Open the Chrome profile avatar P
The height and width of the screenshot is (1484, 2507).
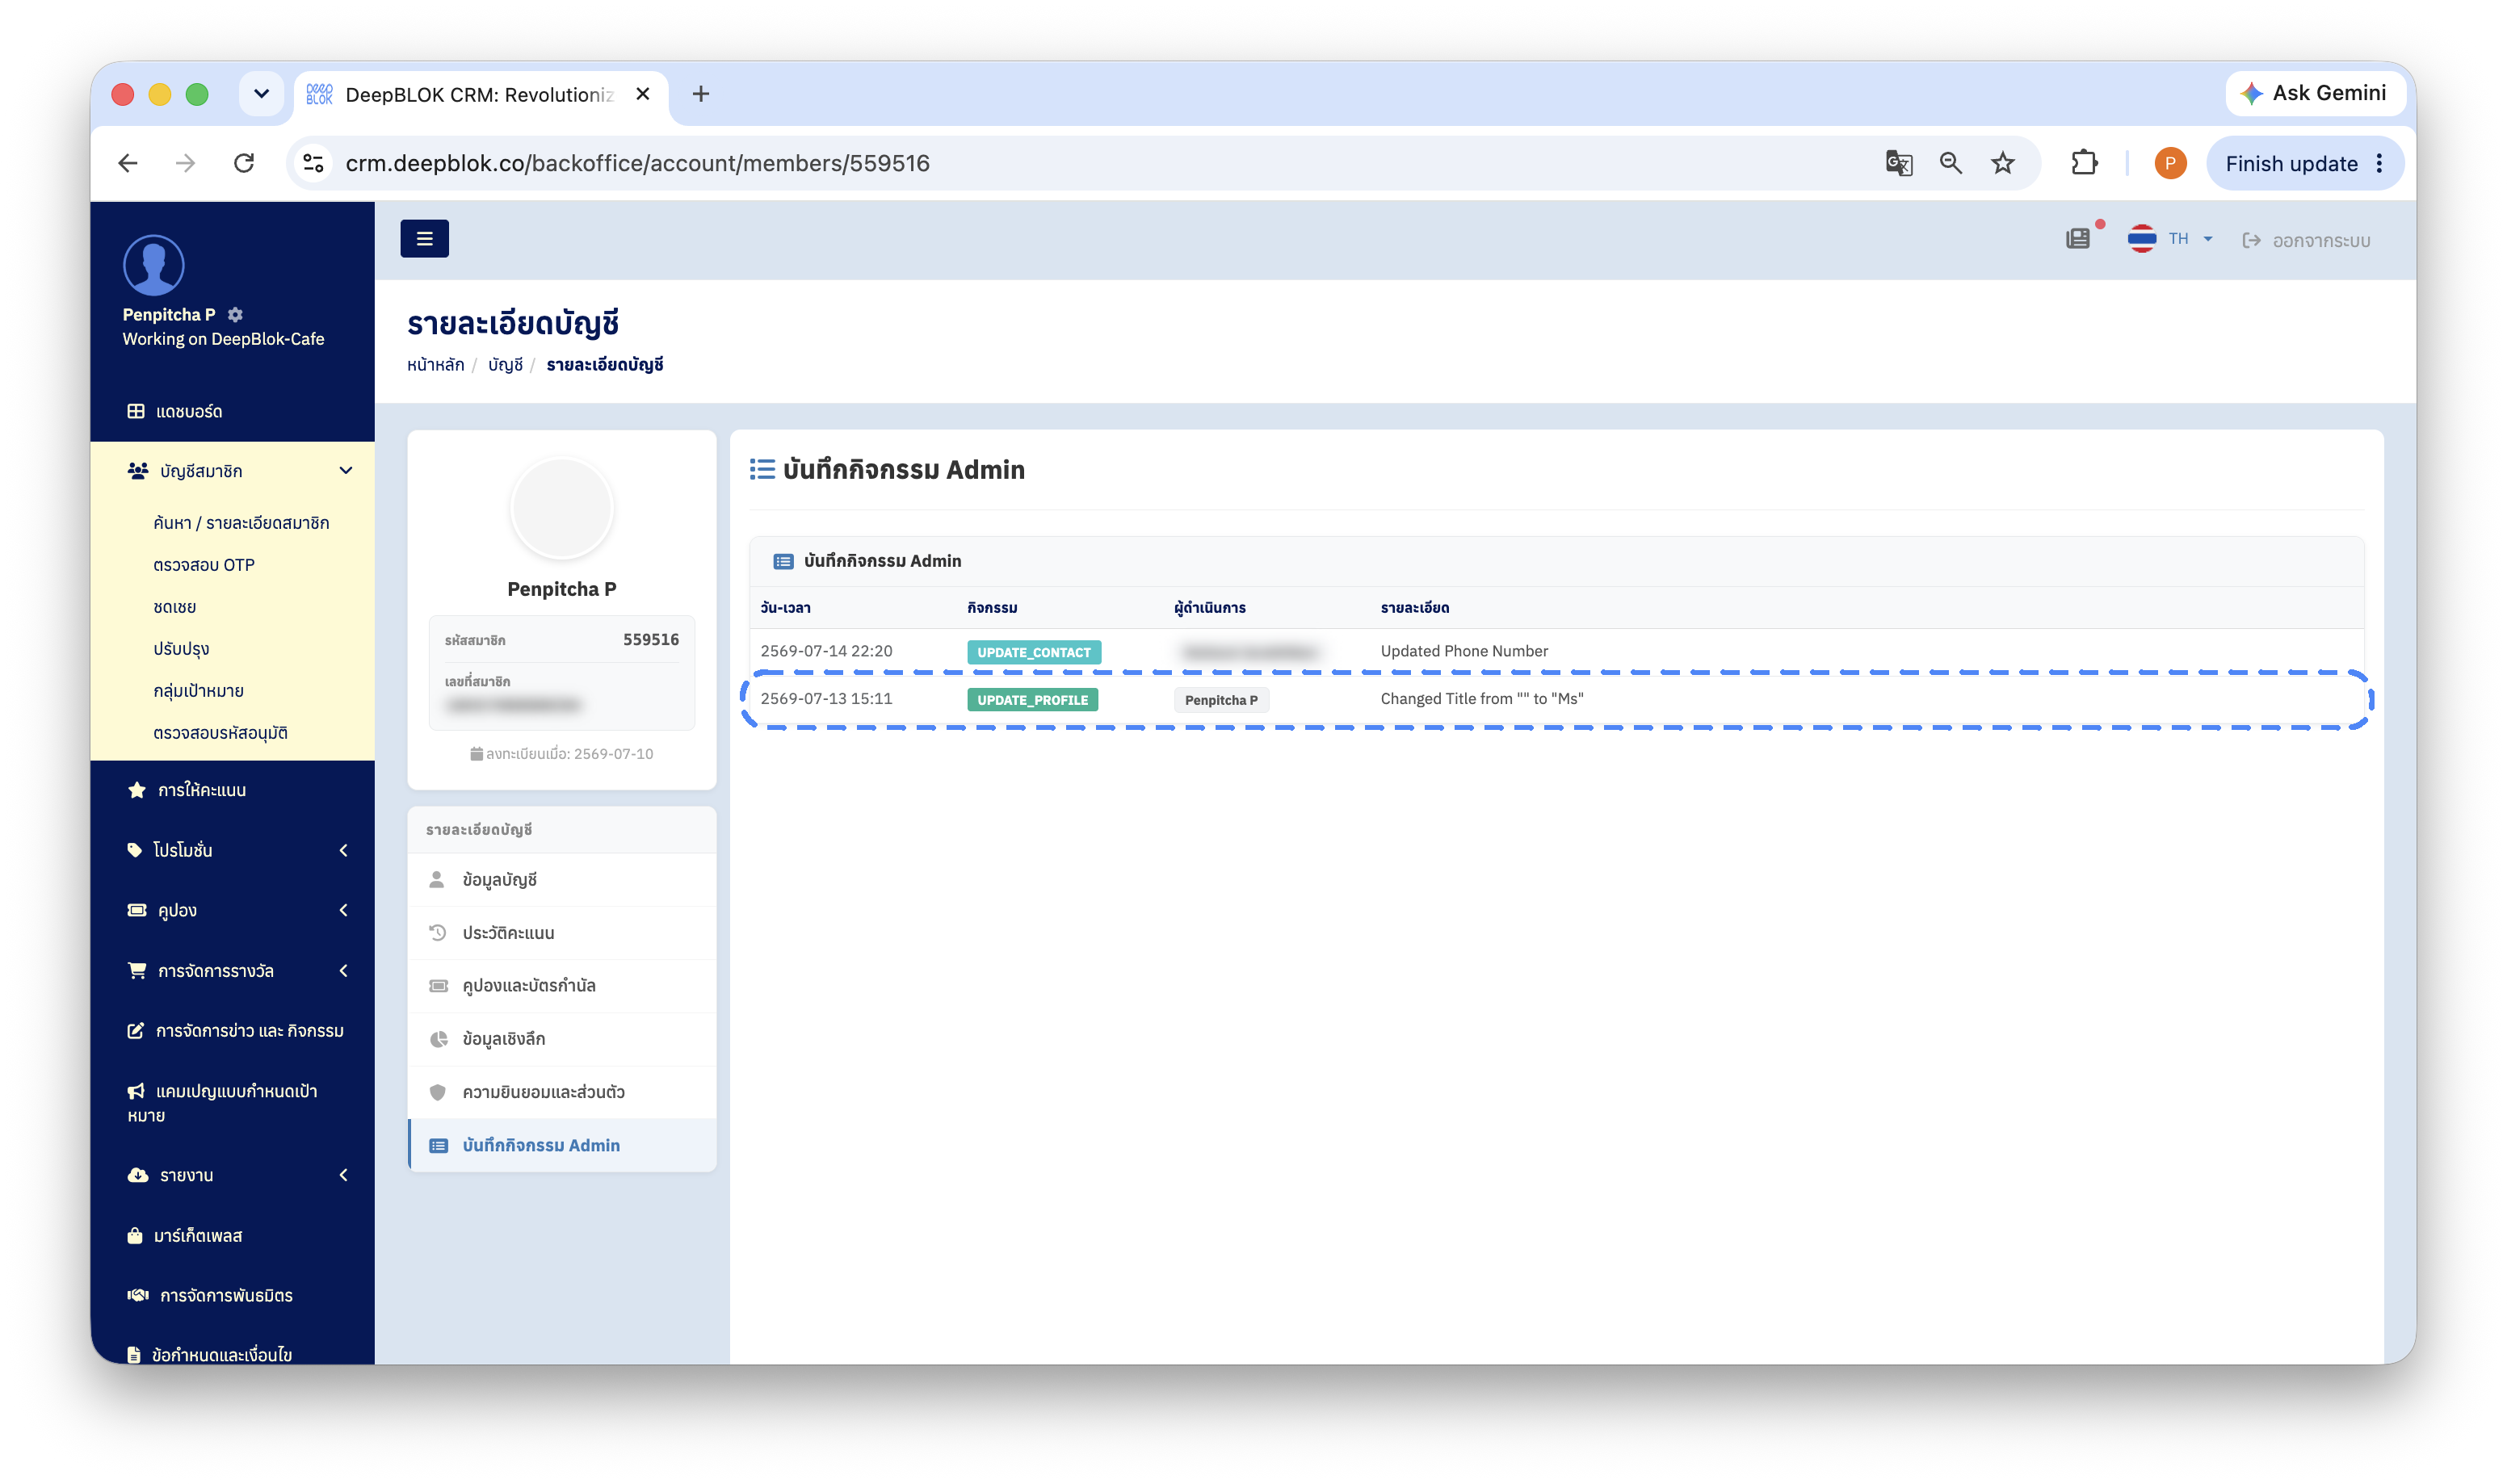tap(2170, 163)
